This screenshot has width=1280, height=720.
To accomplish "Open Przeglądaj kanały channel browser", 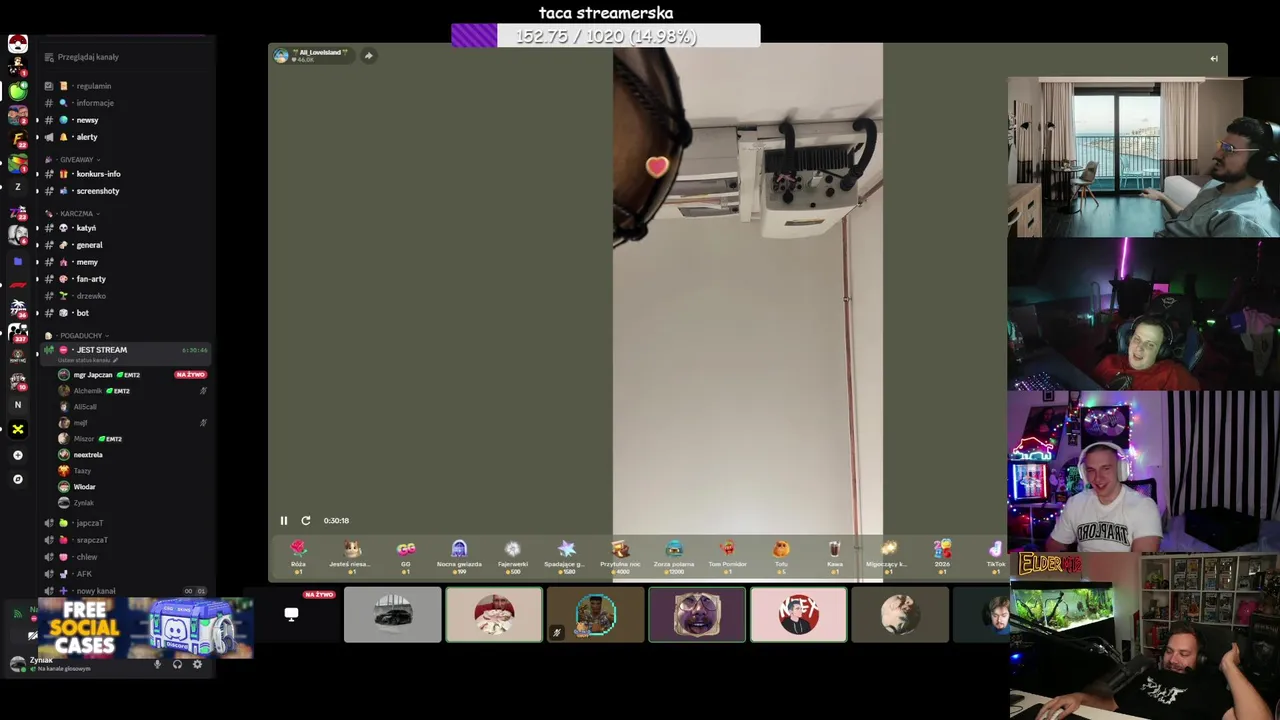I will (82, 57).
